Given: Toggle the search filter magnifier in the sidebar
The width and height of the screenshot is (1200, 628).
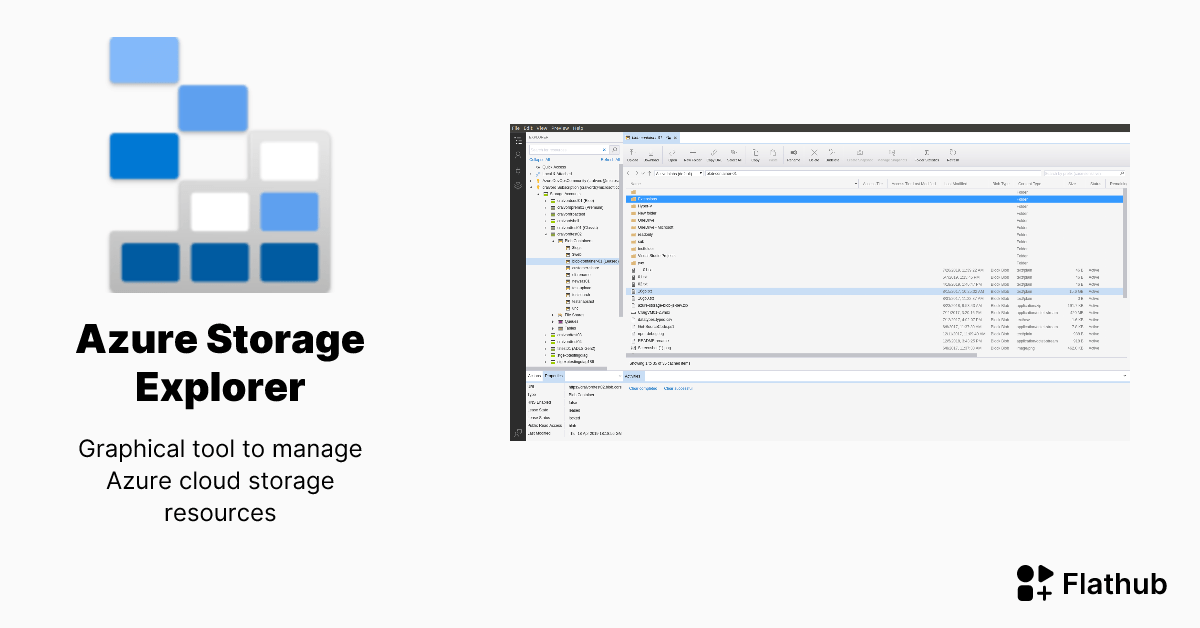Looking at the screenshot, I should (x=613, y=148).
